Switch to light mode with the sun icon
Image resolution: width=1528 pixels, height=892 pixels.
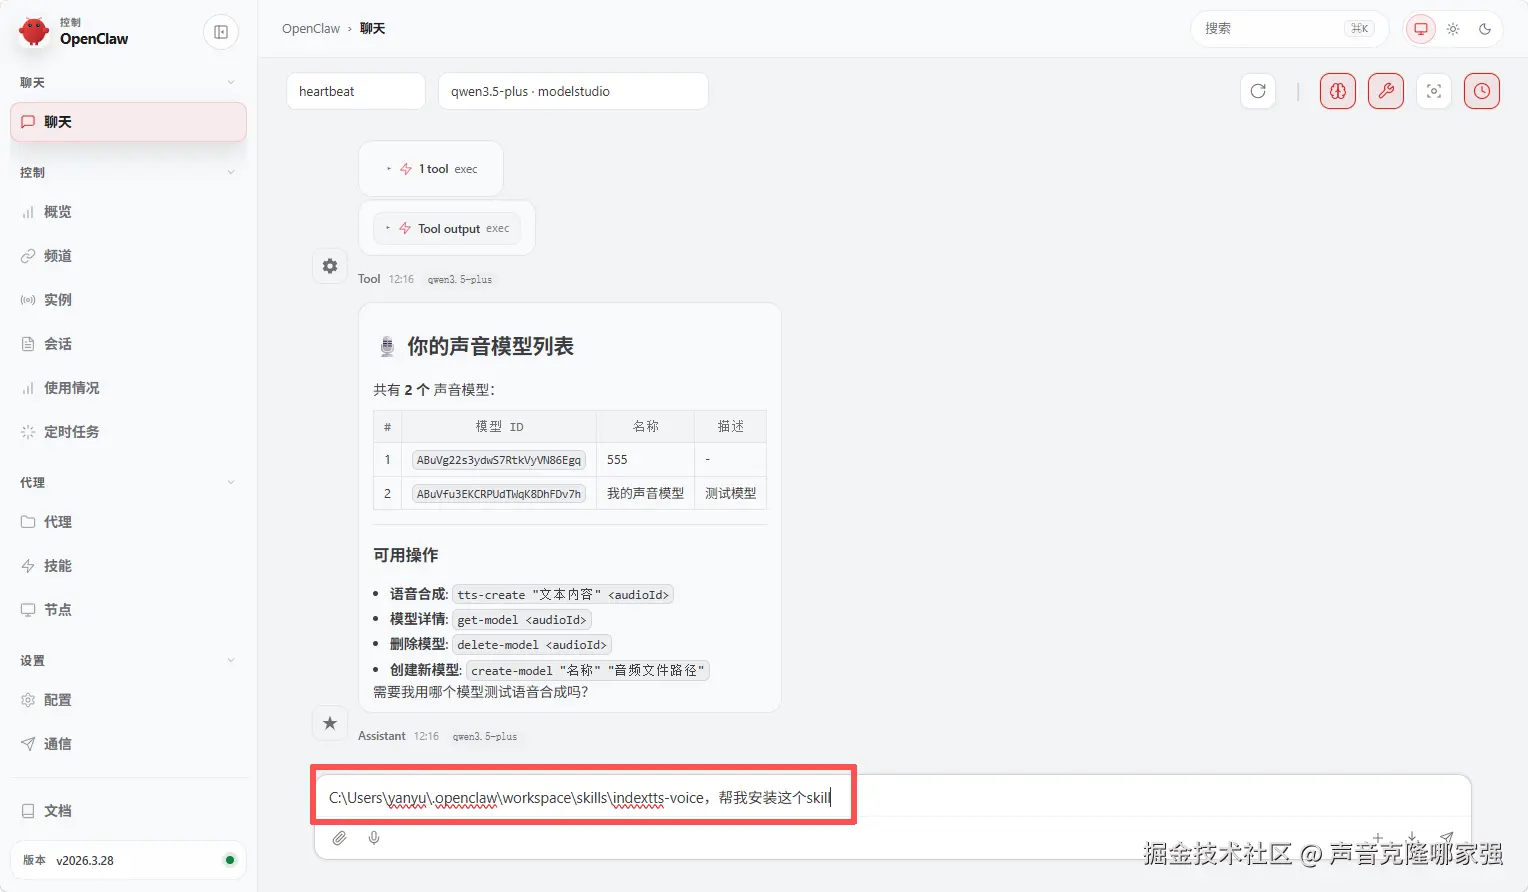pyautogui.click(x=1452, y=29)
